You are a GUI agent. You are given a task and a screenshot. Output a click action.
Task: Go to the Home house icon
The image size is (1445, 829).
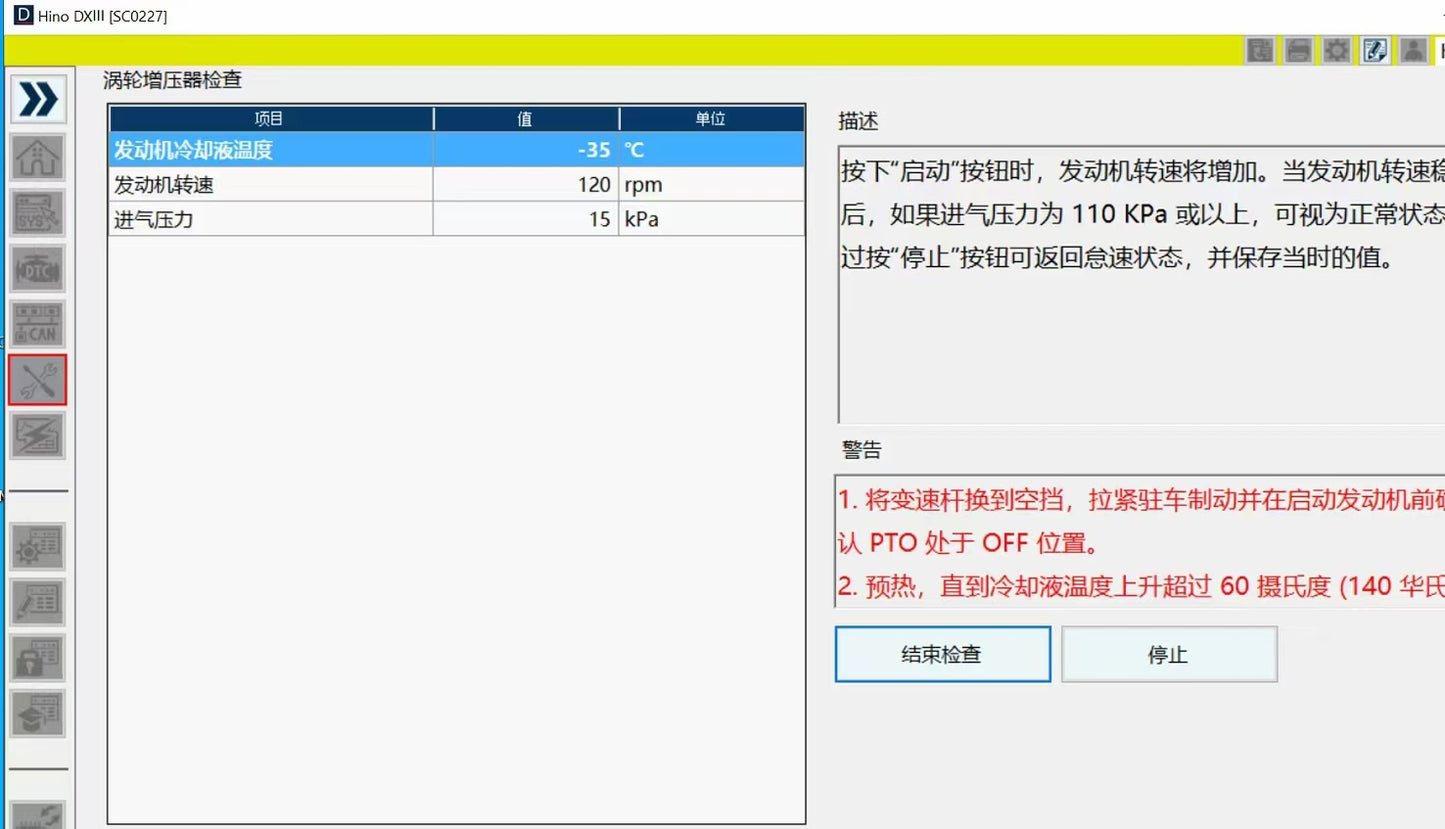[x=38, y=156]
